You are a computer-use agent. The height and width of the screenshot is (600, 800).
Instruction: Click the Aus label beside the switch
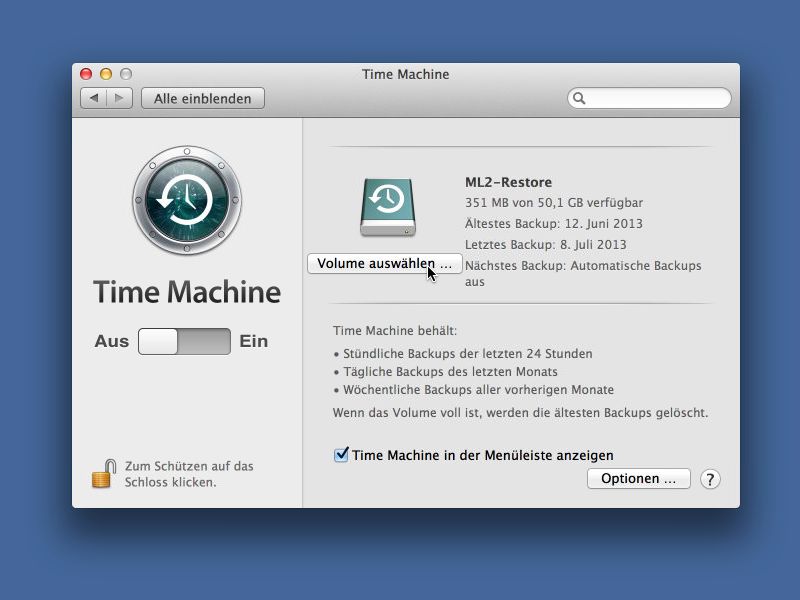112,341
